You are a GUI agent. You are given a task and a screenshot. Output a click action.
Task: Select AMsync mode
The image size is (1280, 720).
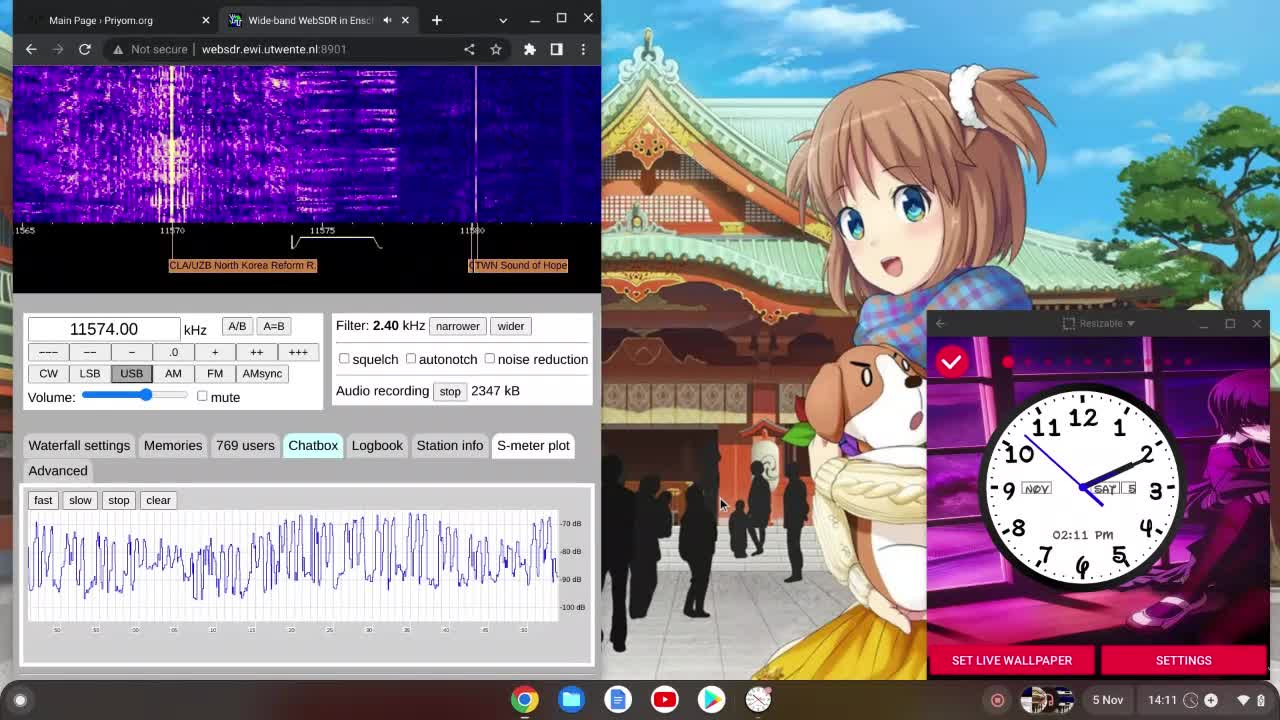click(x=262, y=374)
